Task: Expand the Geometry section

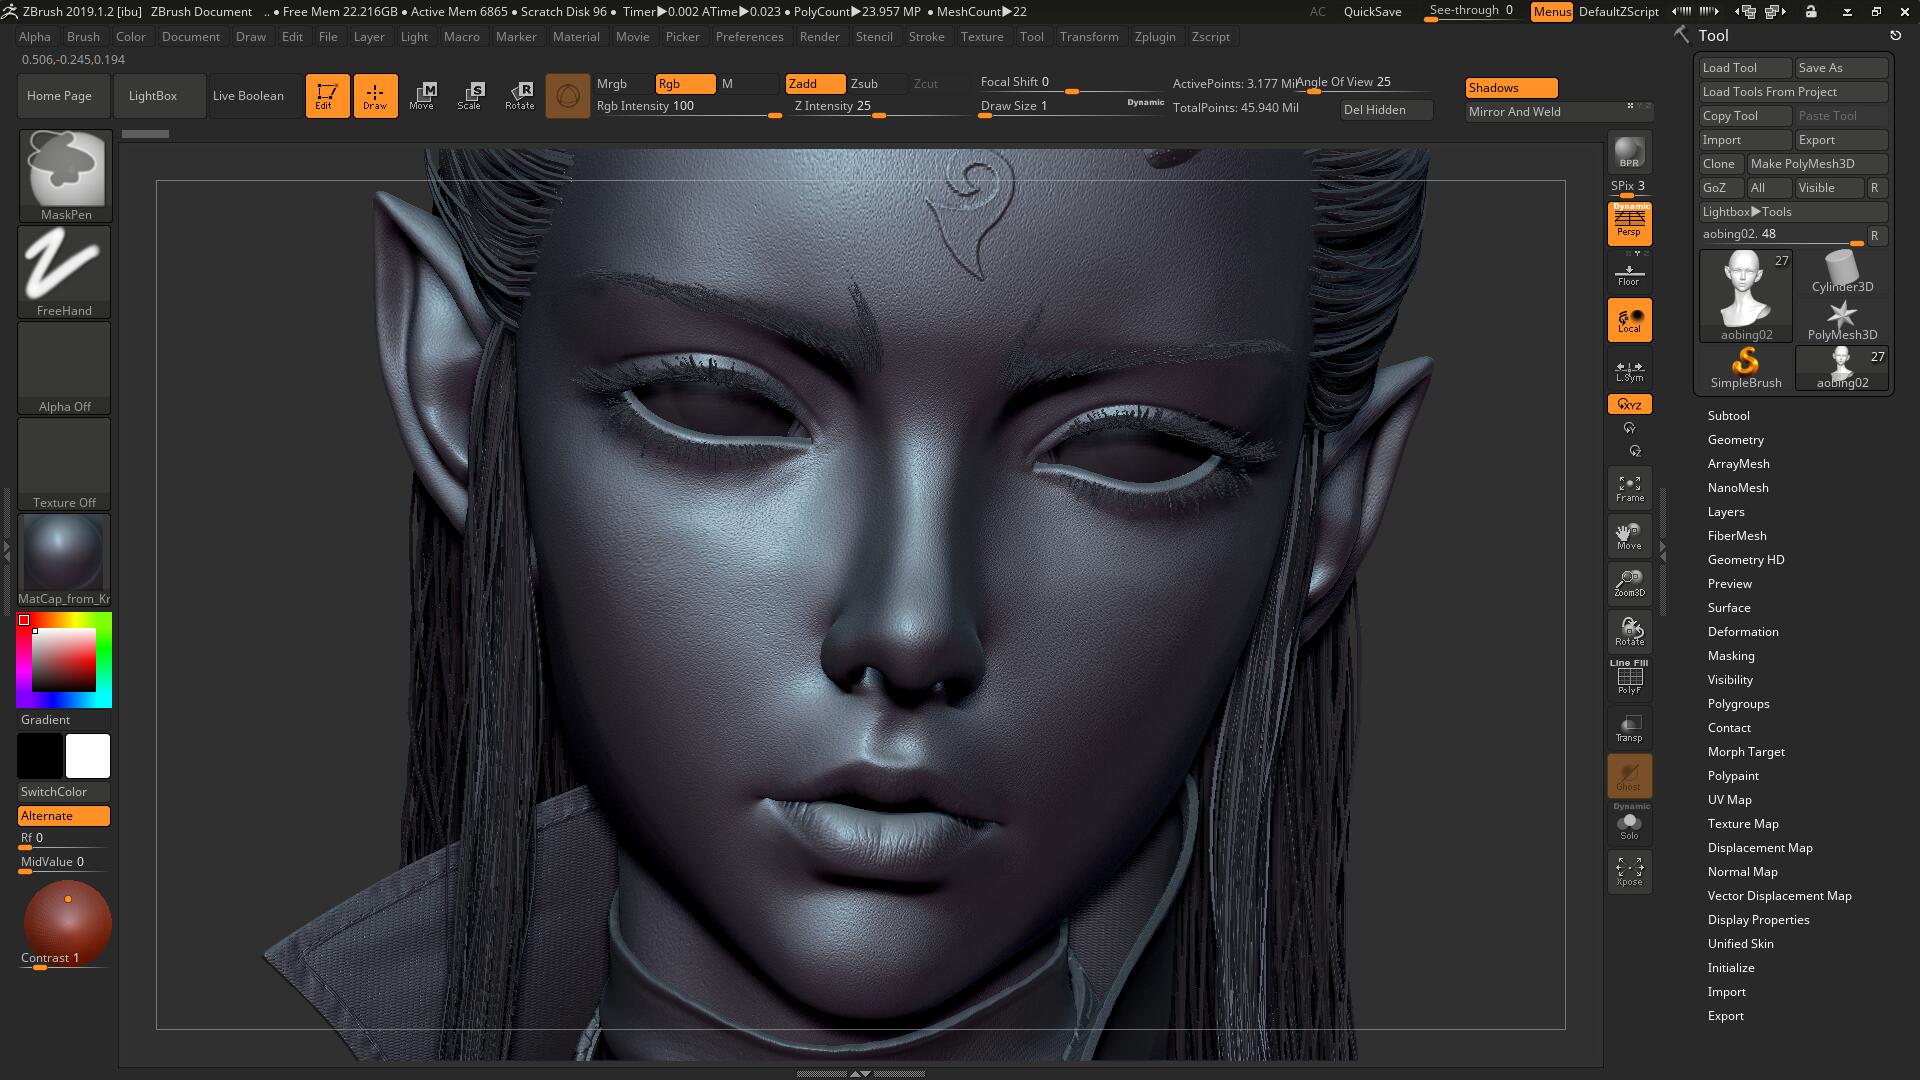Action: (1735, 440)
